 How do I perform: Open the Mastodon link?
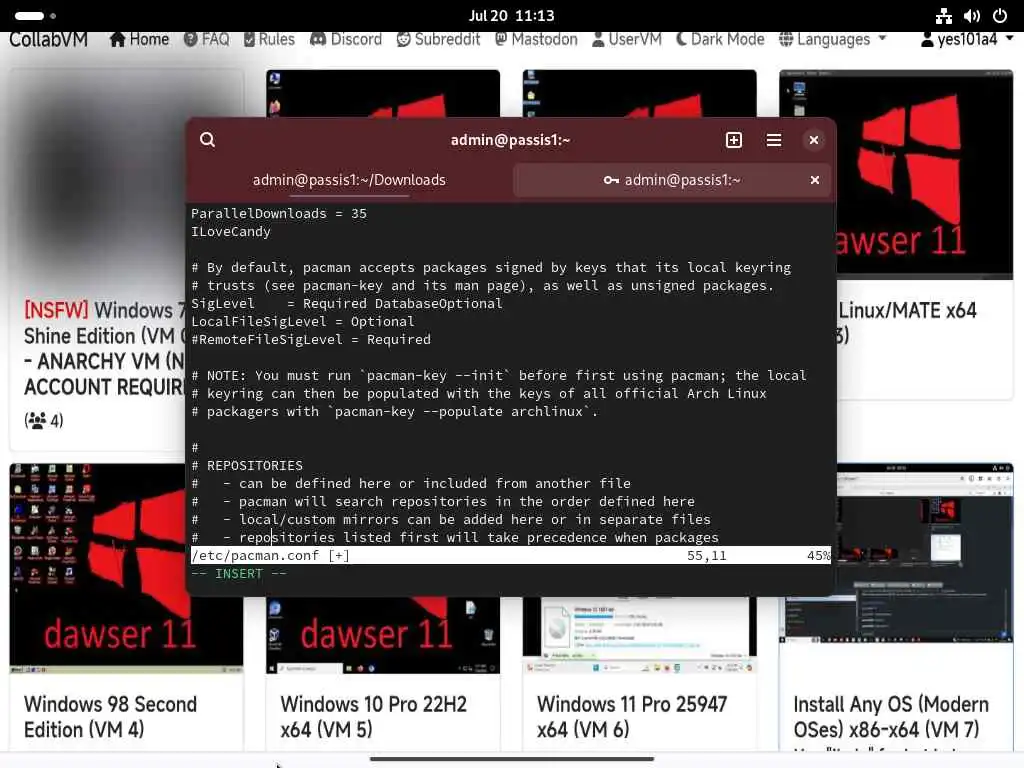(x=536, y=39)
